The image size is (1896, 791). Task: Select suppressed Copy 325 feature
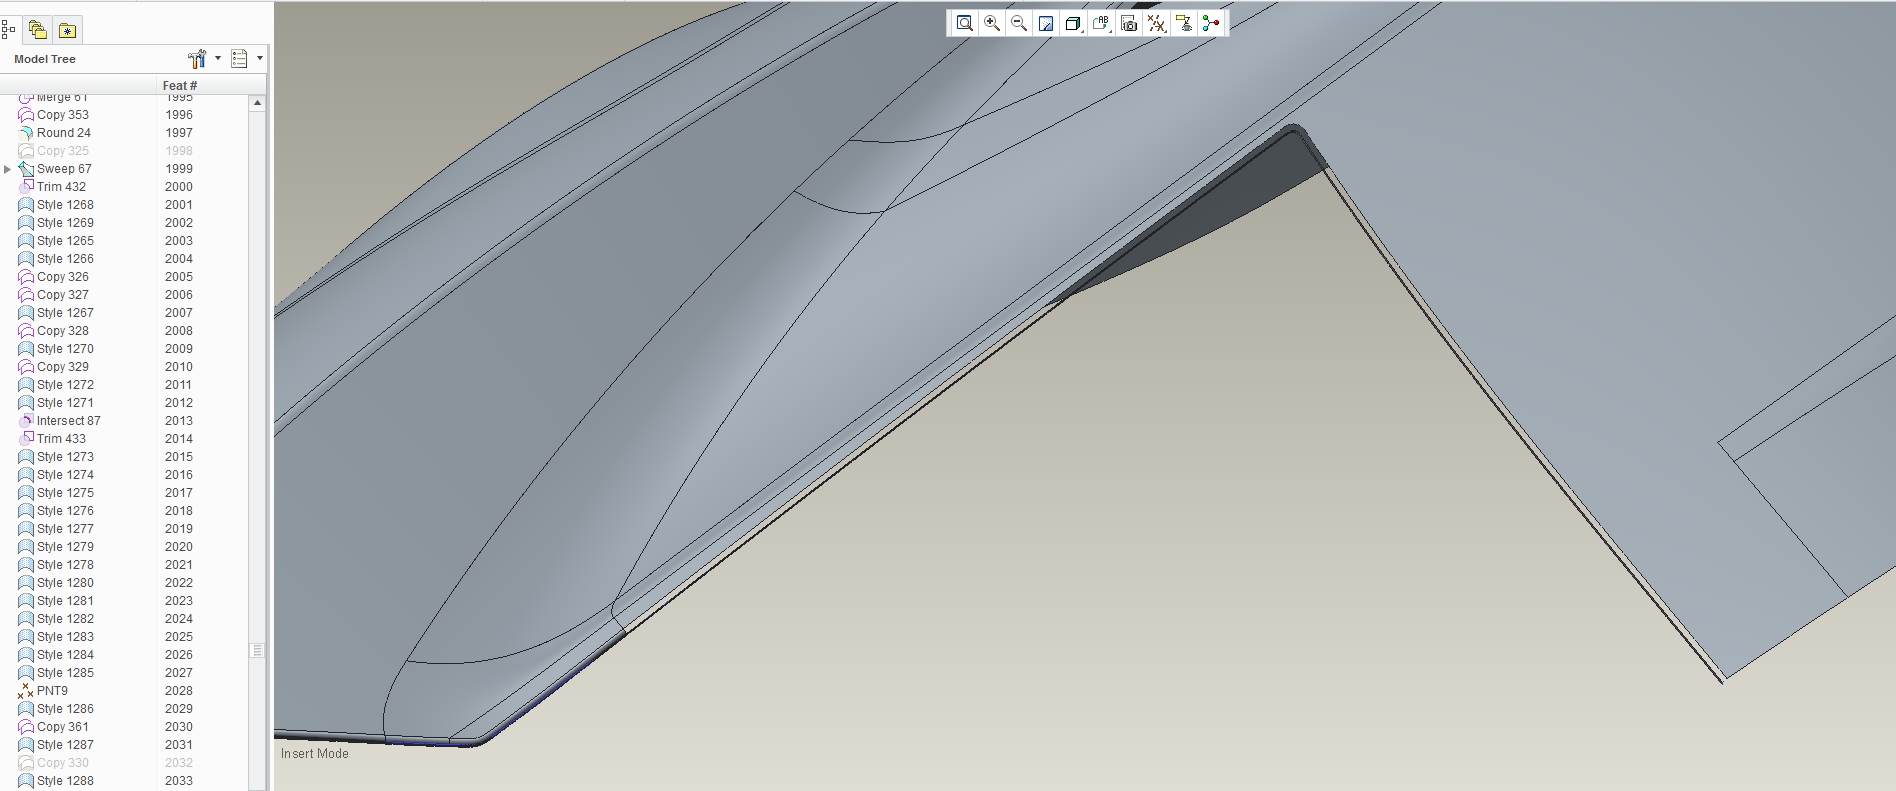pos(63,151)
